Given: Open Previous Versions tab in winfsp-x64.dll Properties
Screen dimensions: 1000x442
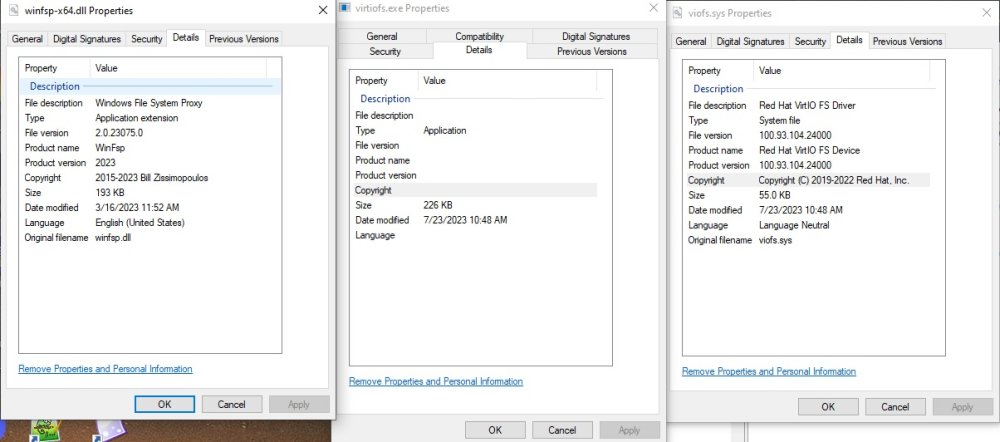Looking at the screenshot, I should point(244,39).
